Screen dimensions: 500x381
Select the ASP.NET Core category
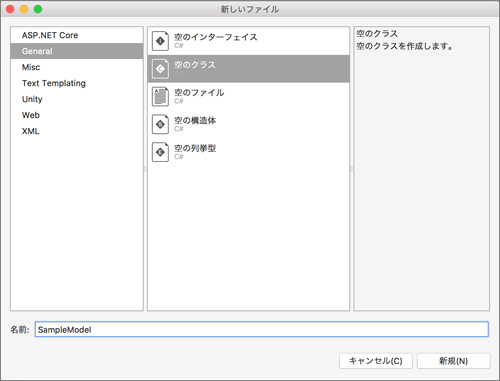[x=77, y=35]
